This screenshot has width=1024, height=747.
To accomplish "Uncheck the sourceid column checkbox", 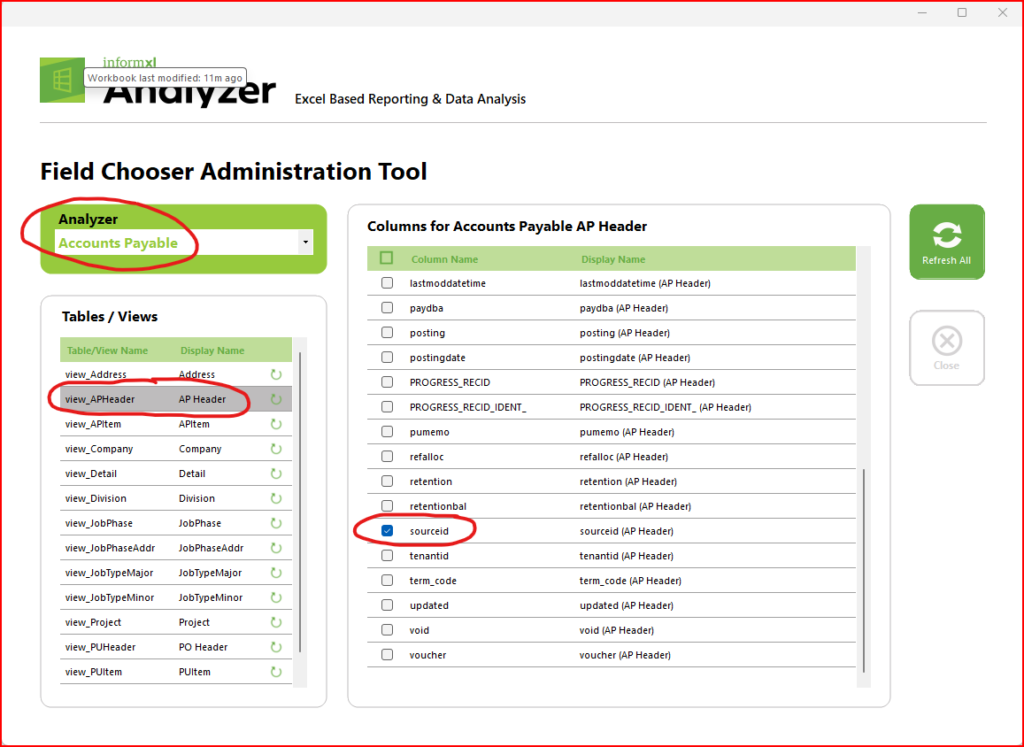I will pos(387,531).
